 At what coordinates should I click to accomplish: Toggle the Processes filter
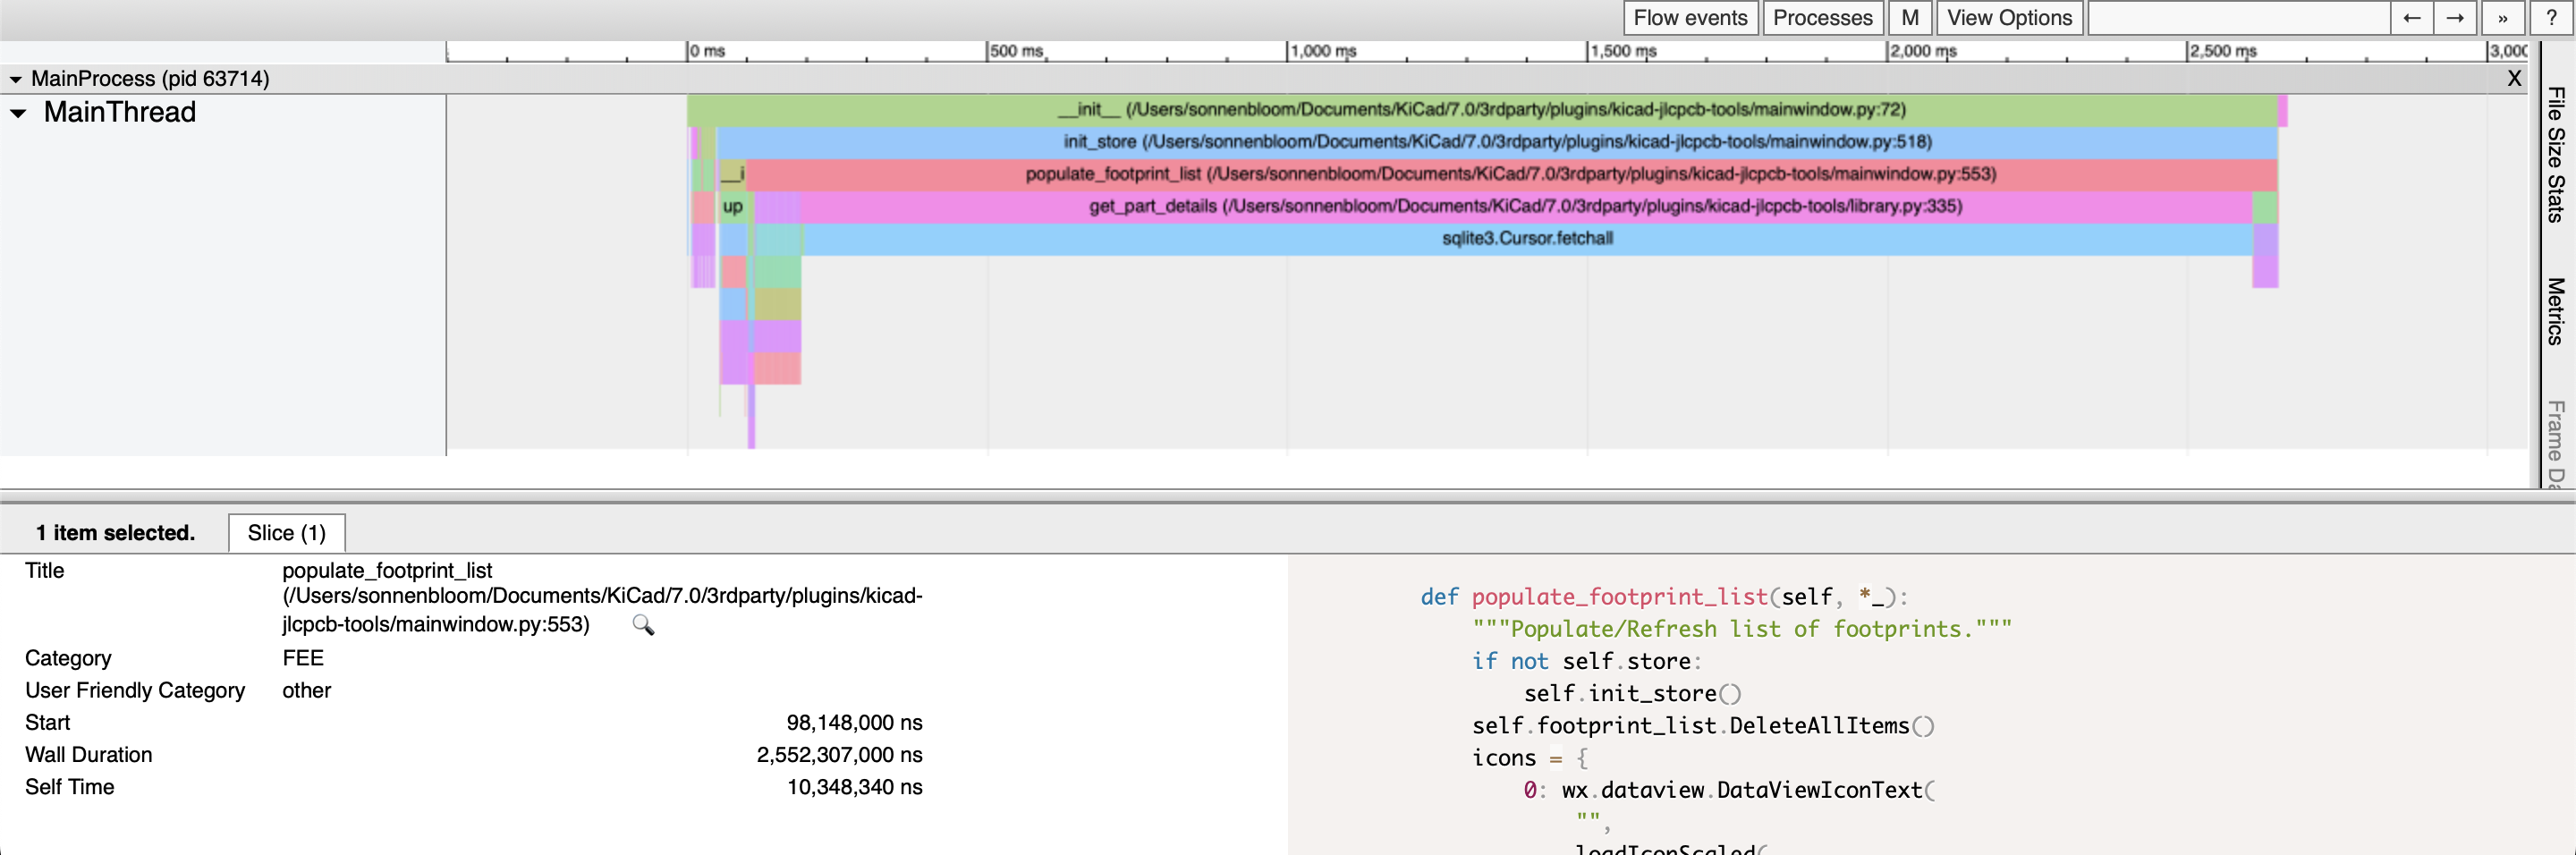tap(1822, 17)
